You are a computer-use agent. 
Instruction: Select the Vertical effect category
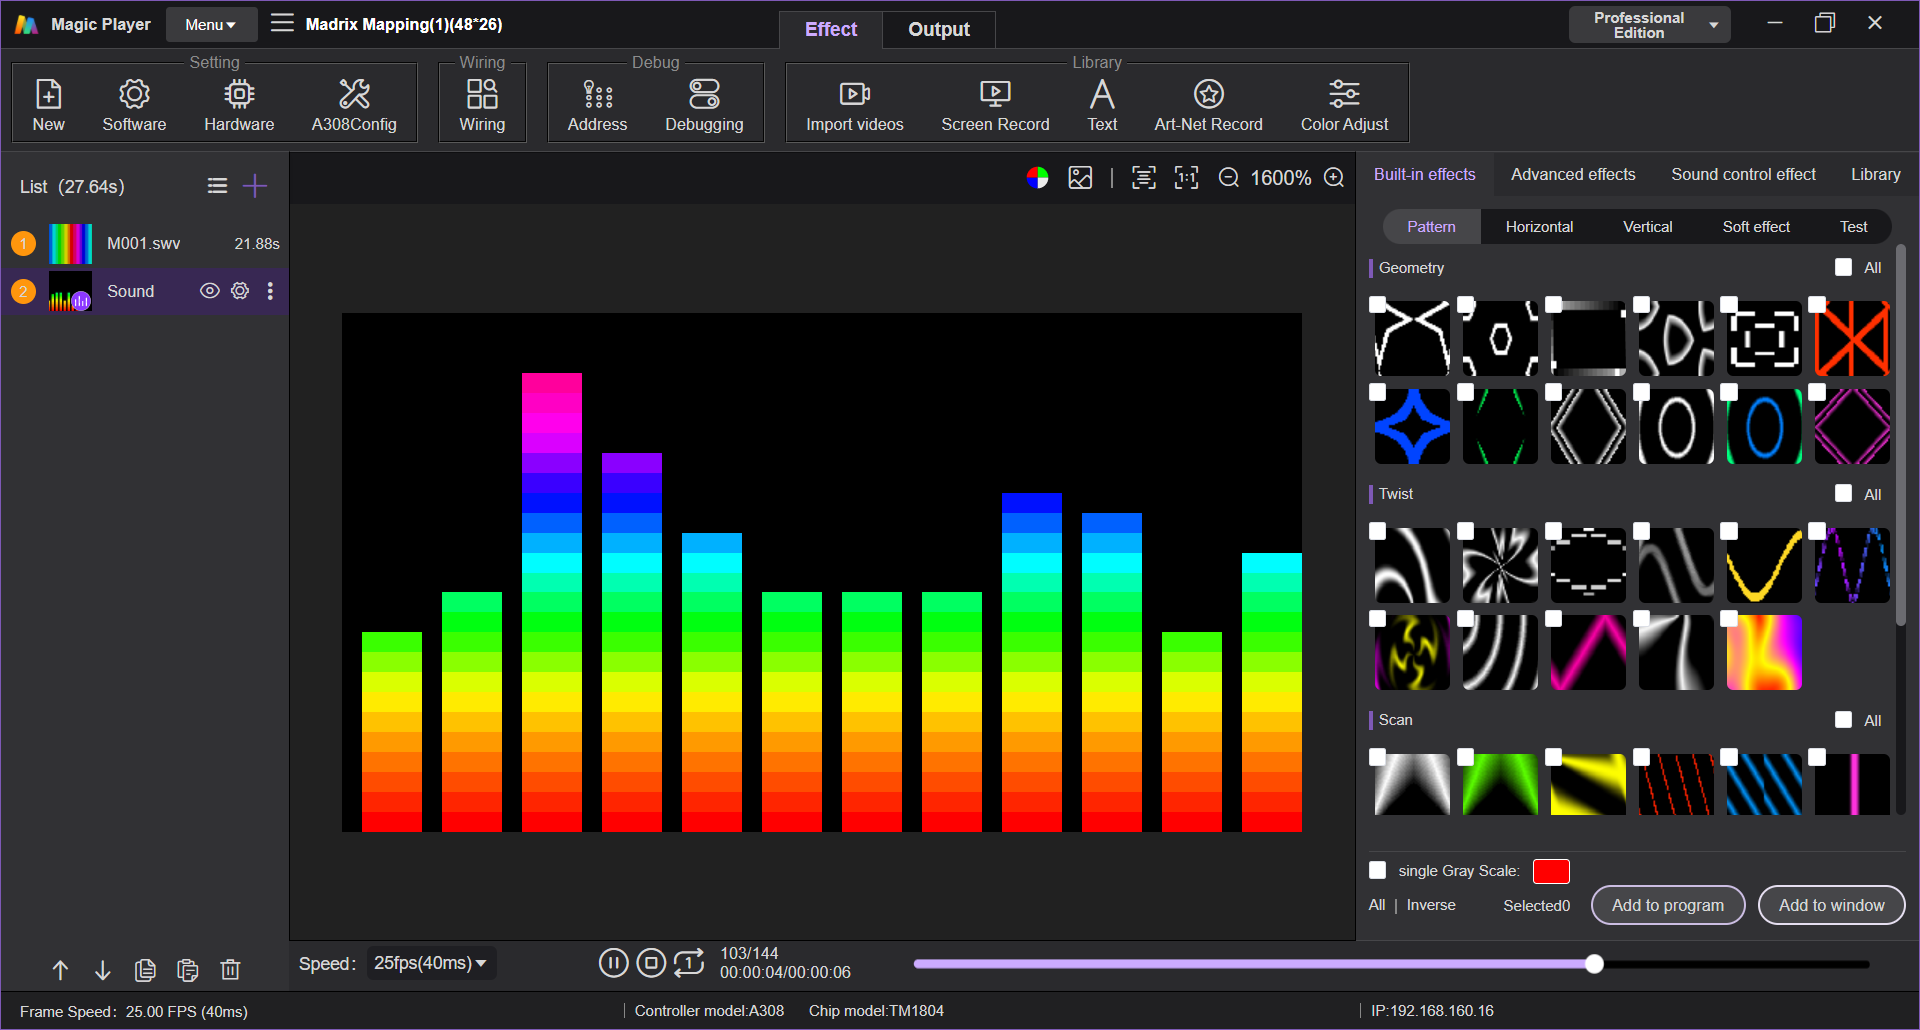click(1647, 227)
